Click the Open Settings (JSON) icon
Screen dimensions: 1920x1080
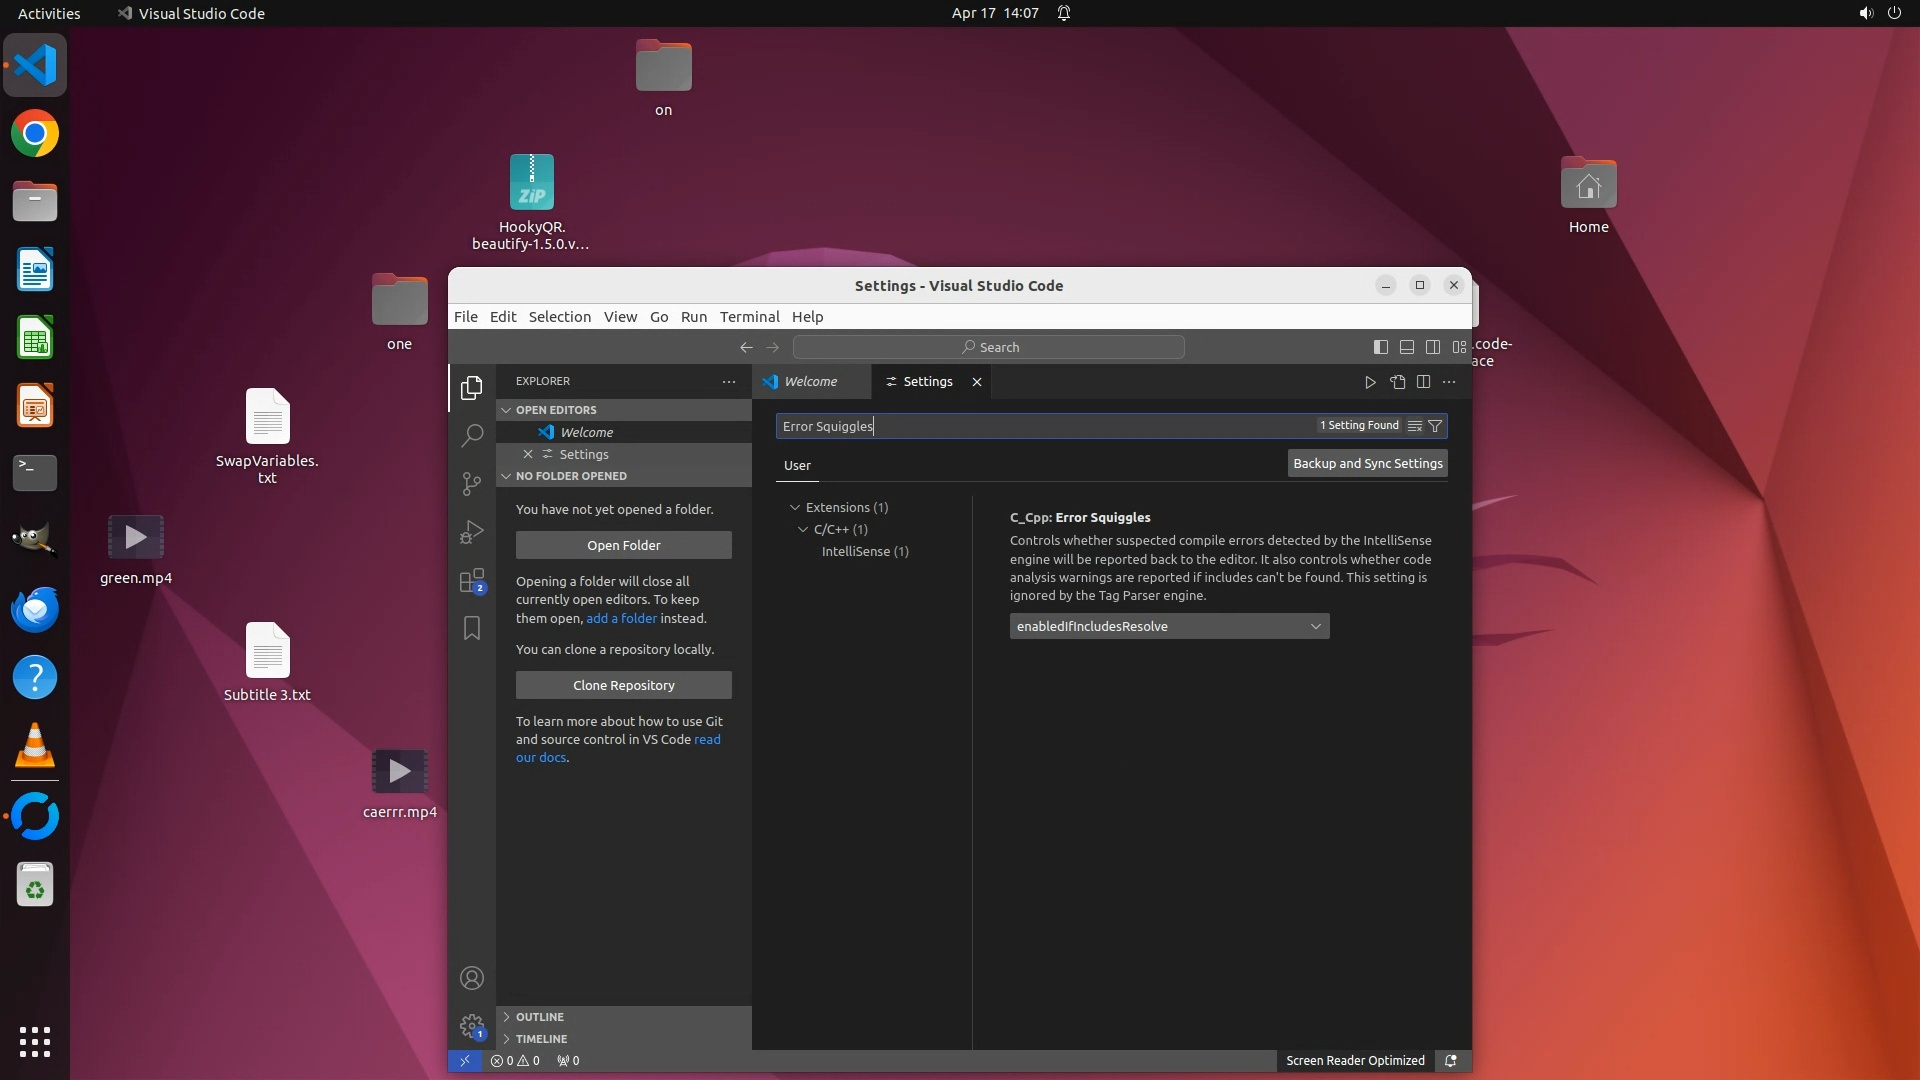pos(1397,382)
